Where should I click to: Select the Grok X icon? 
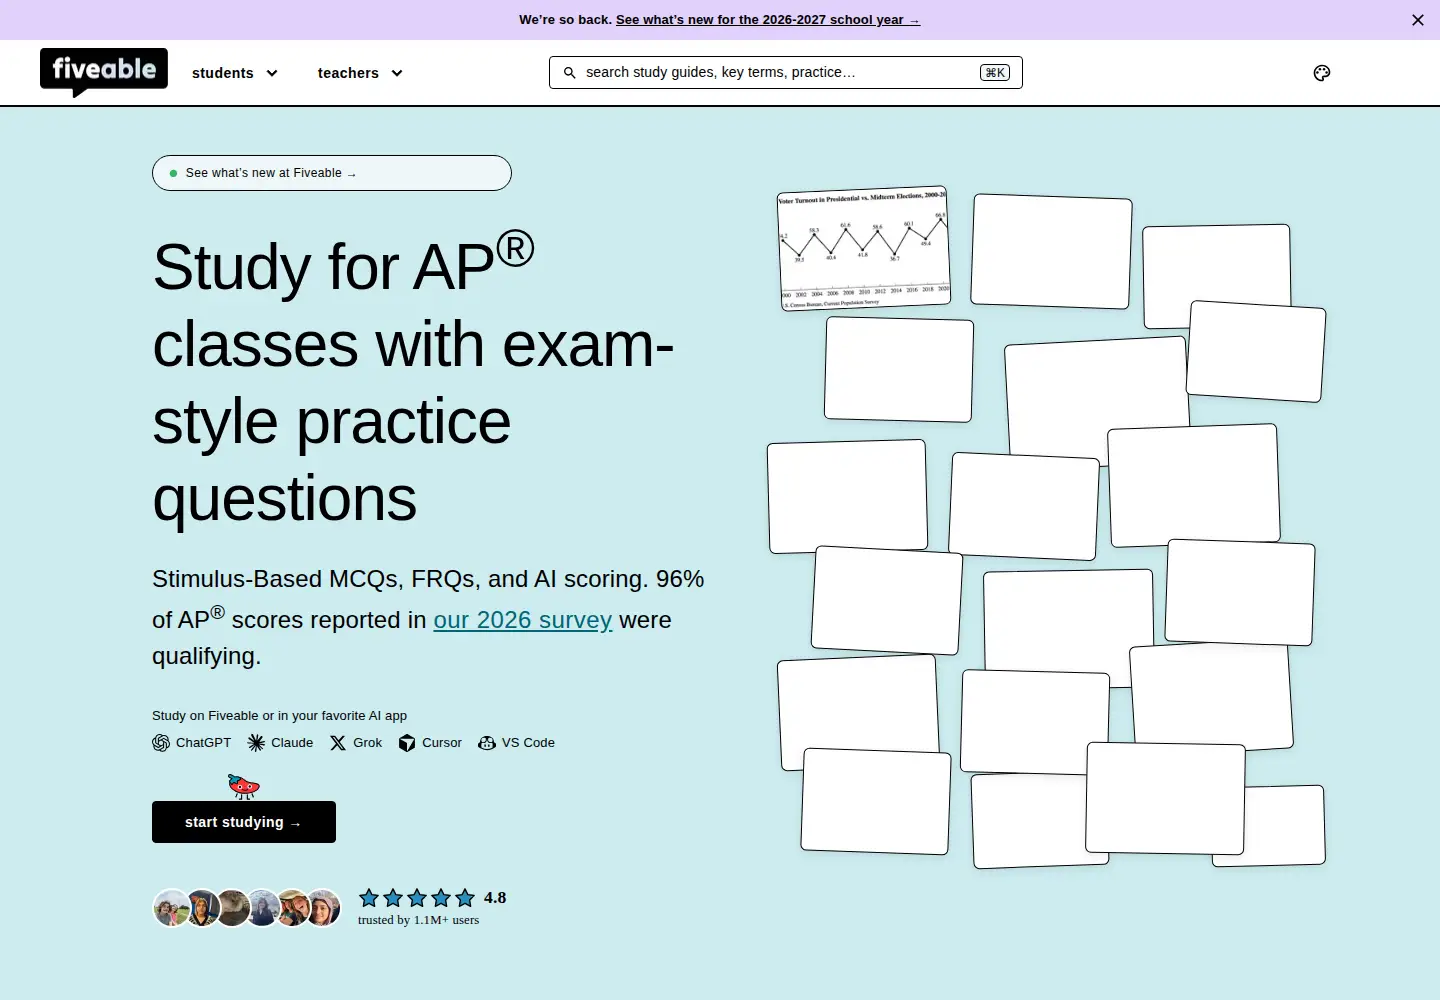coord(338,743)
